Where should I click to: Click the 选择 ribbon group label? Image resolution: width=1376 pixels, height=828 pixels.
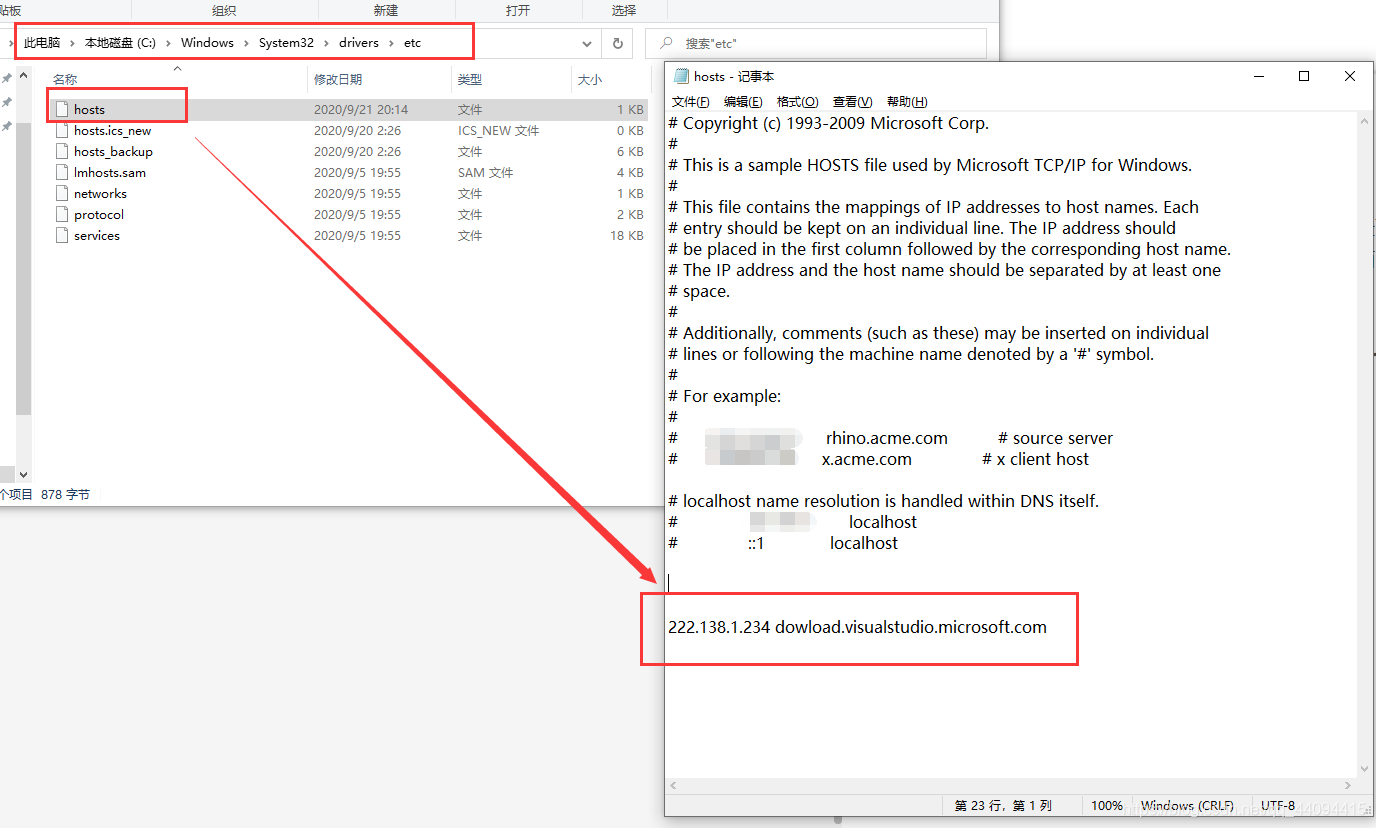tap(624, 10)
